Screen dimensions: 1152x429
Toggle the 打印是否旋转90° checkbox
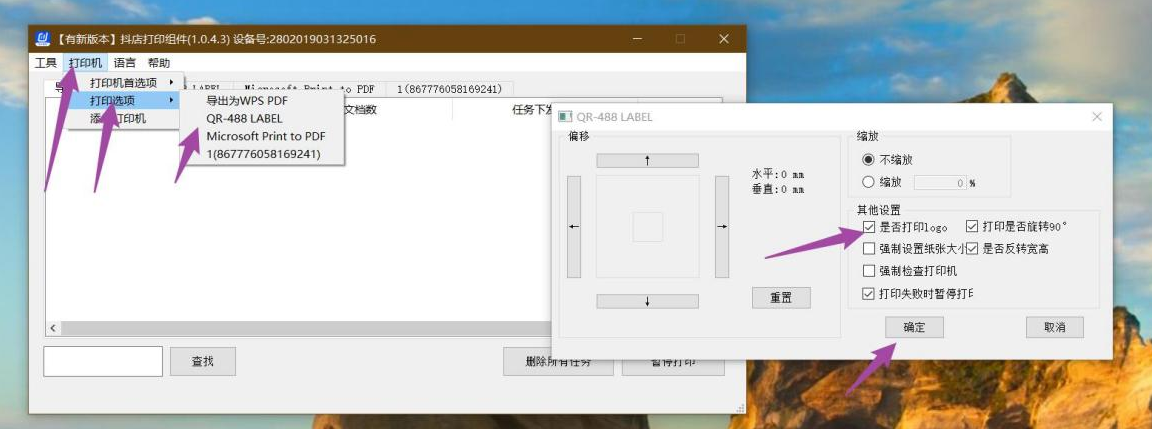point(972,227)
